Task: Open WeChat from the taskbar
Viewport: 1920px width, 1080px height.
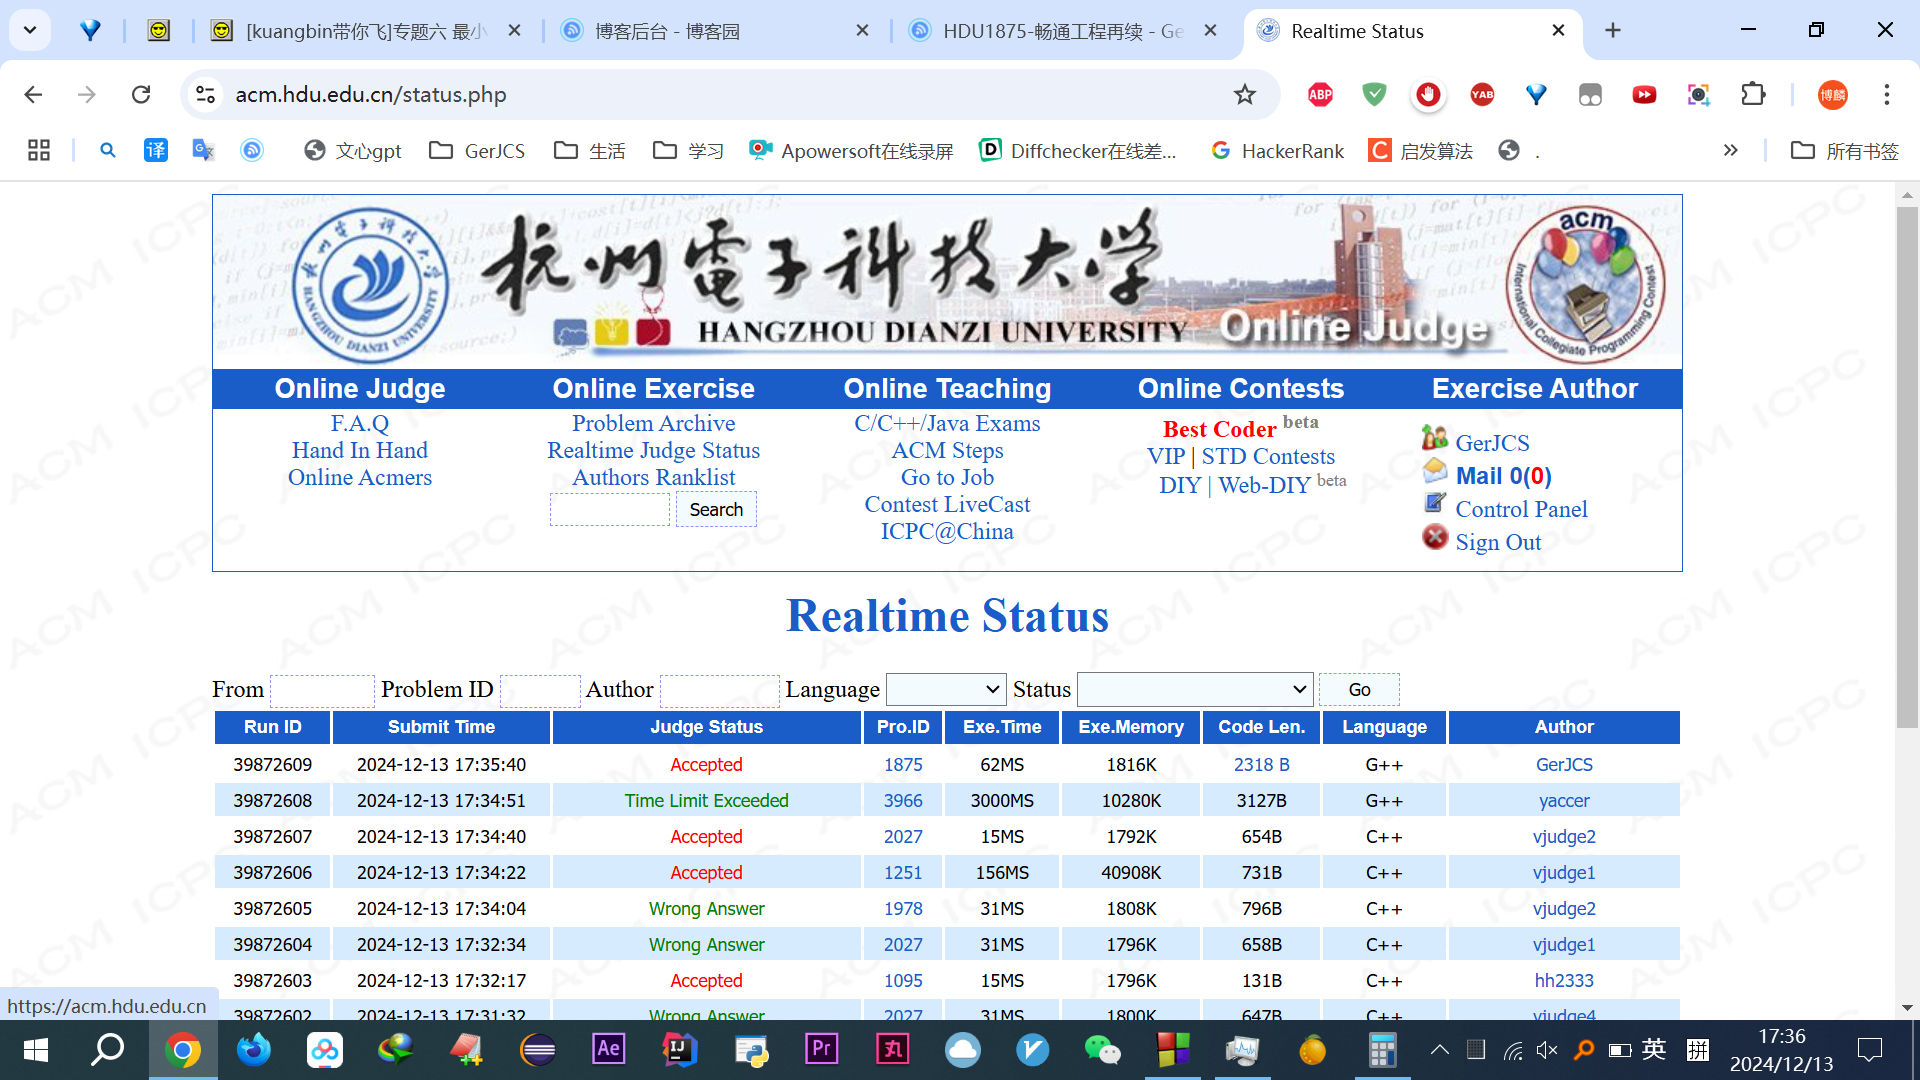Action: point(1102,1049)
